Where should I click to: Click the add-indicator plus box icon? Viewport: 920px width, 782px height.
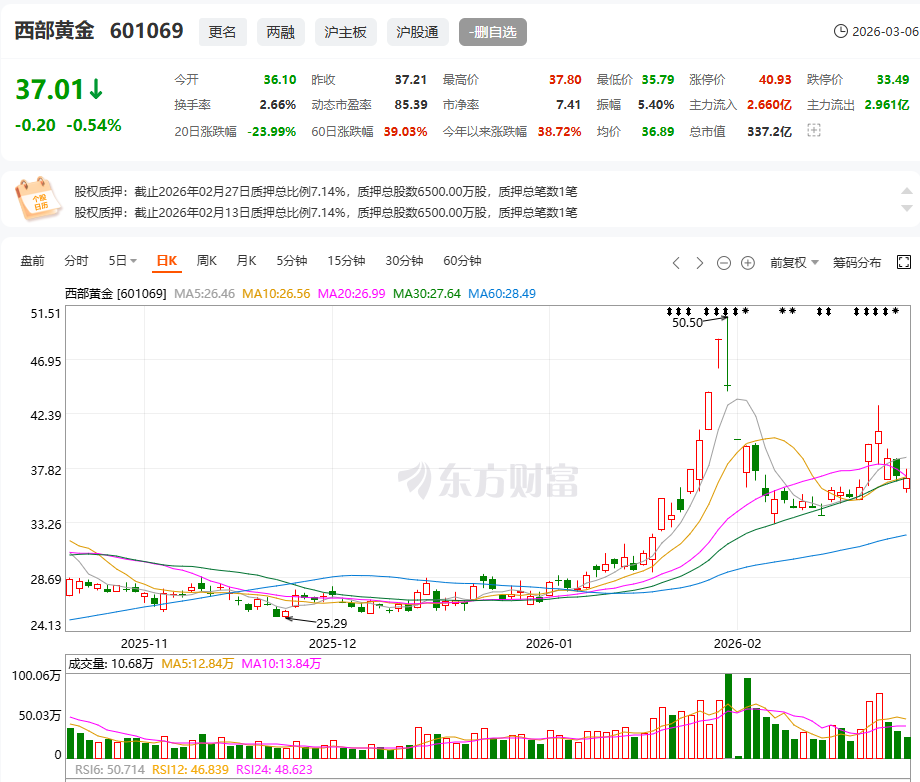click(813, 131)
